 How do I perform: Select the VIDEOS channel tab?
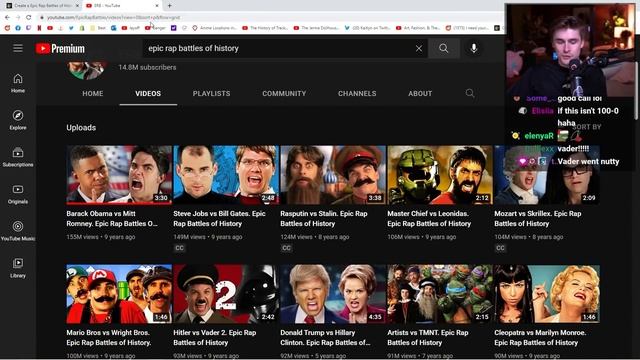click(x=148, y=93)
